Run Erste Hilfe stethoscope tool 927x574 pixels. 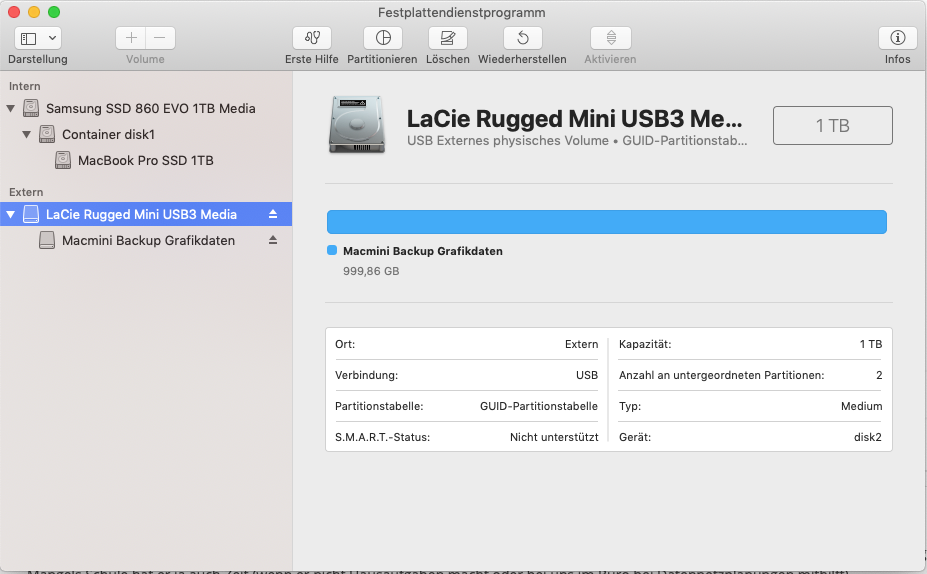click(x=312, y=38)
